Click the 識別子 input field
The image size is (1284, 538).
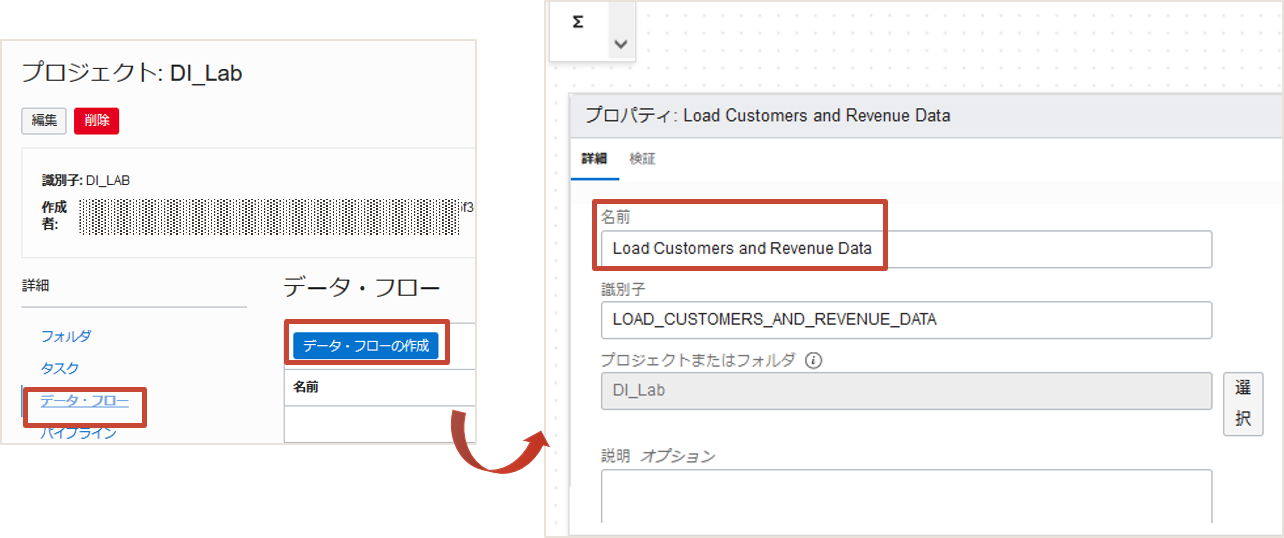[x=905, y=320]
